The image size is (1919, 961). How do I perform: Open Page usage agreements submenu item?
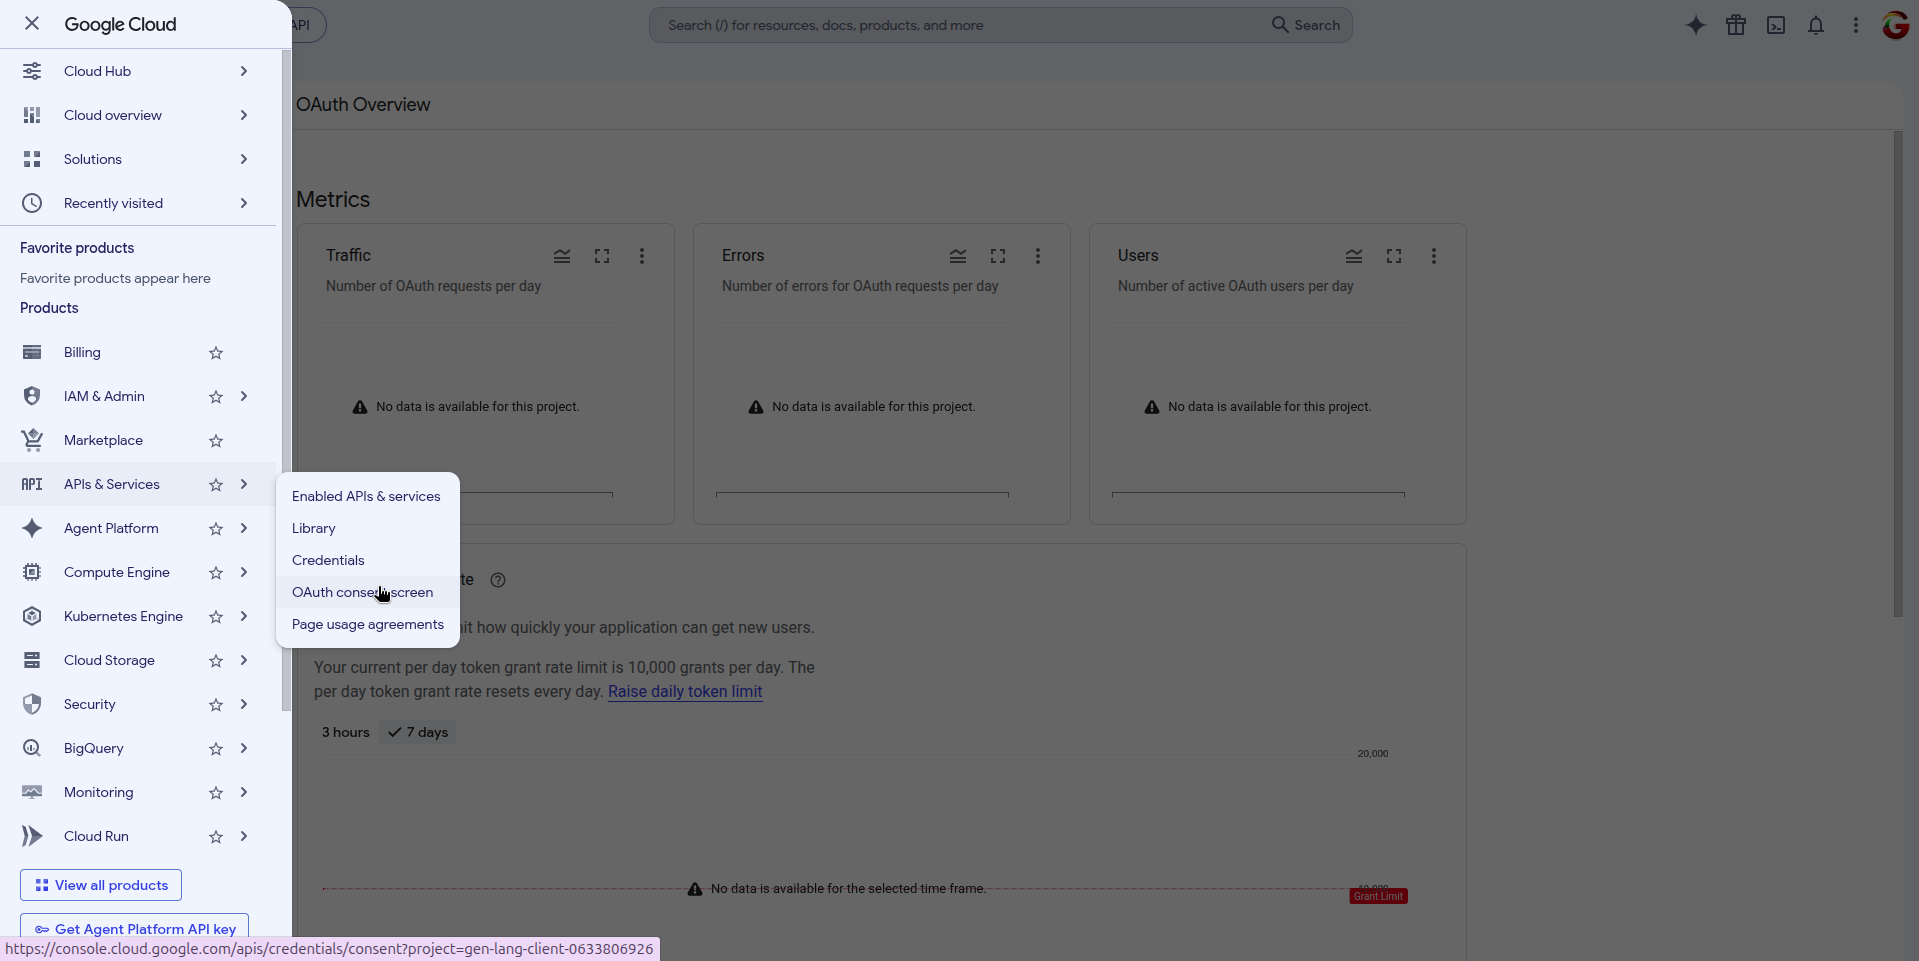tap(368, 624)
